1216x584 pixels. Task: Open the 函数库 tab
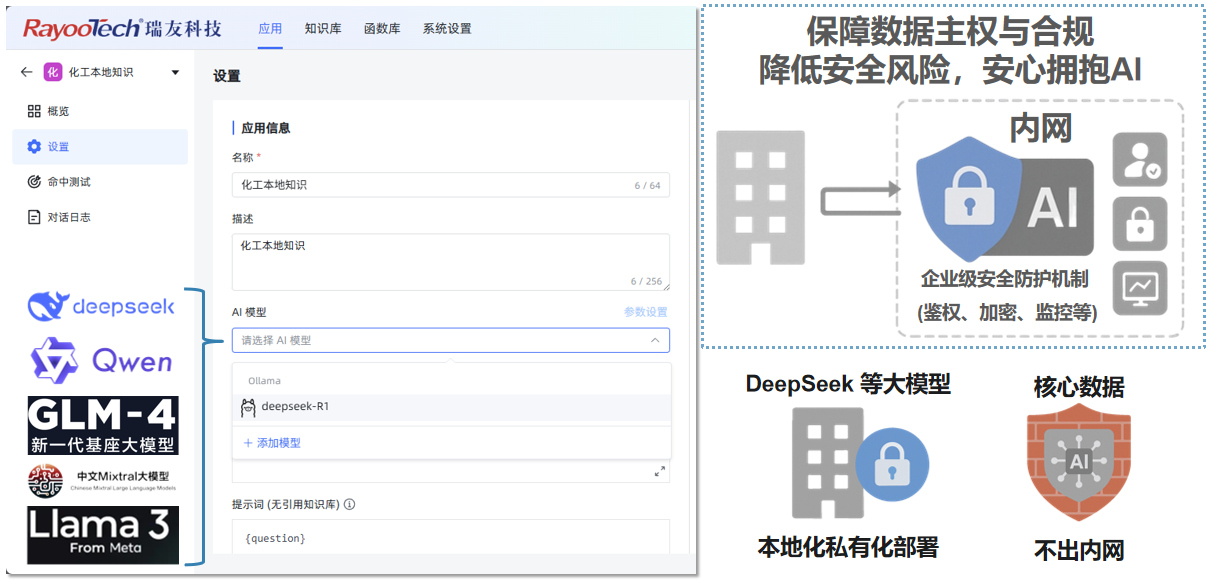pyautogui.click(x=382, y=29)
